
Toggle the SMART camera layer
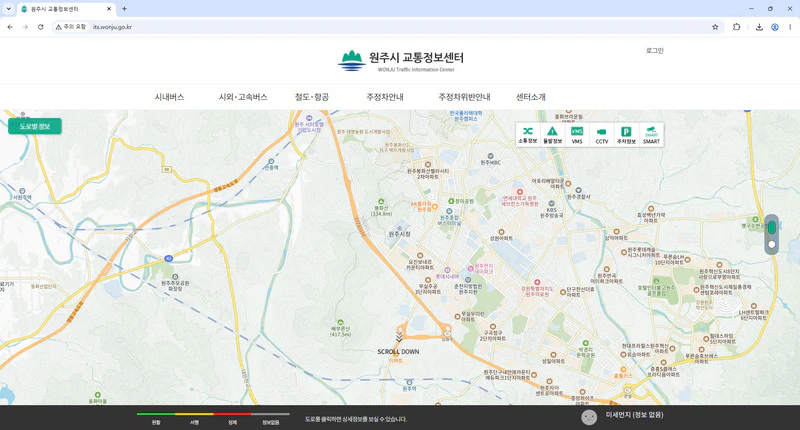click(651, 135)
